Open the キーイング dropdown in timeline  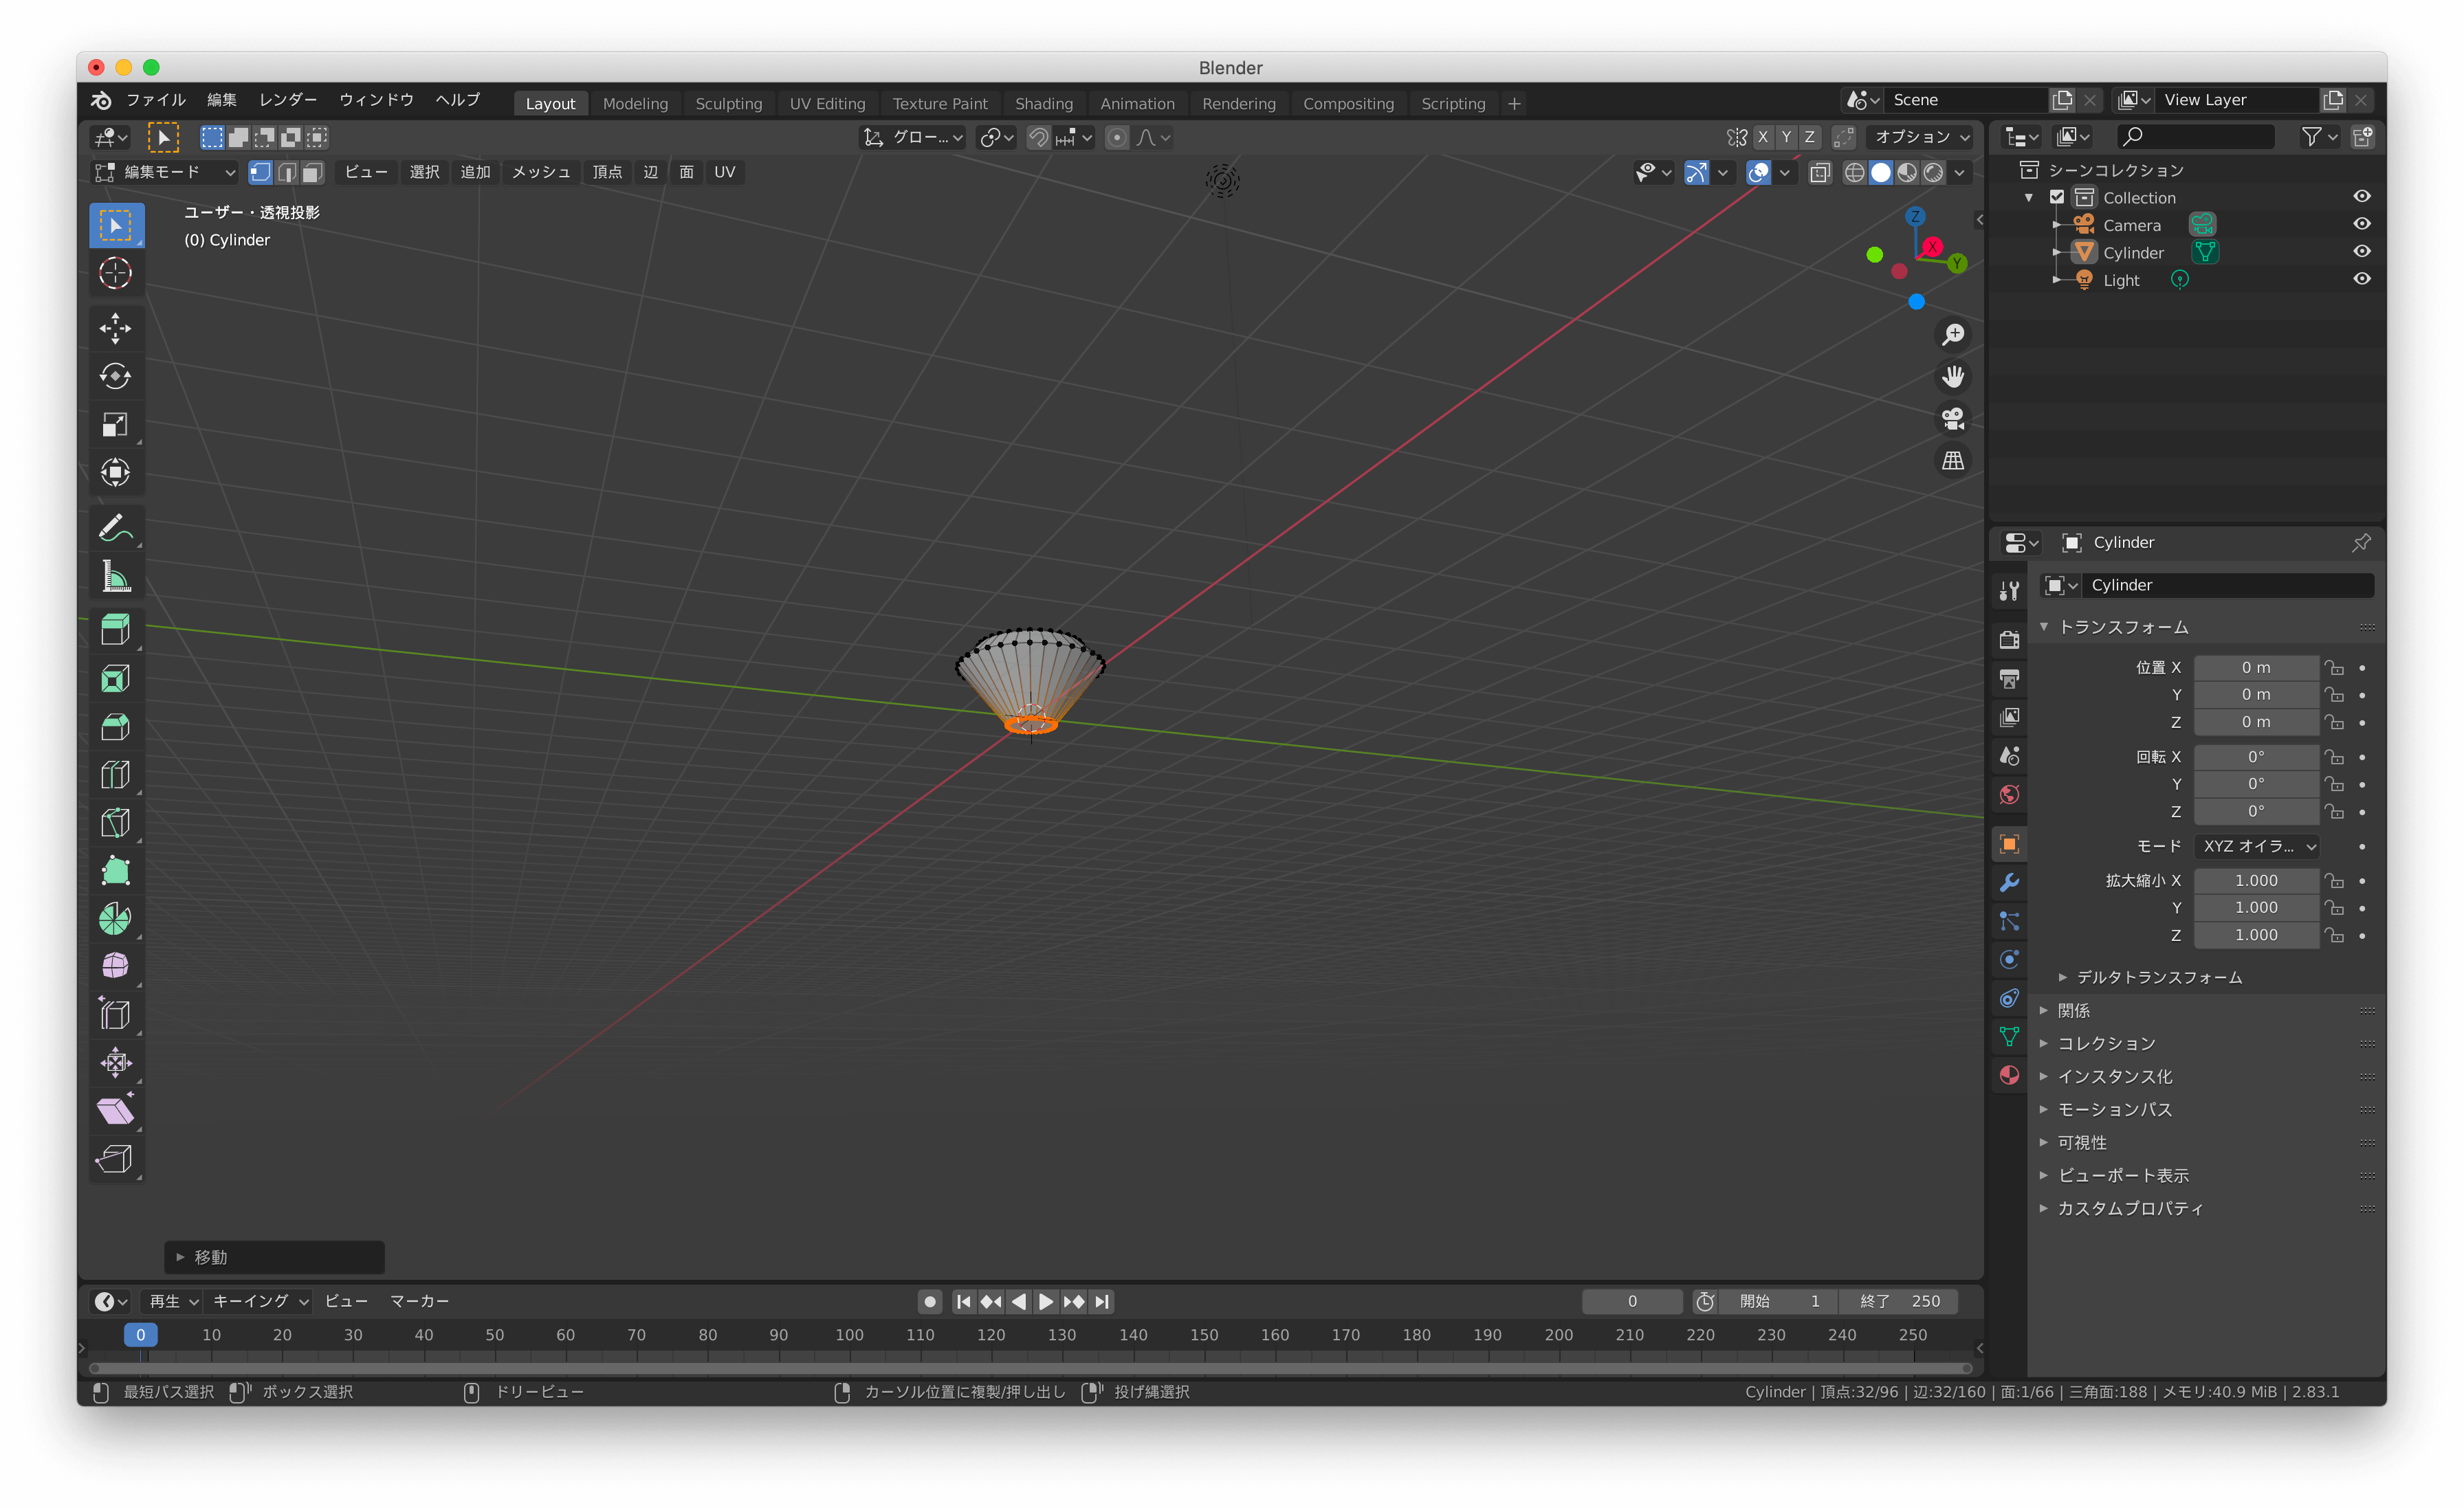point(260,1301)
